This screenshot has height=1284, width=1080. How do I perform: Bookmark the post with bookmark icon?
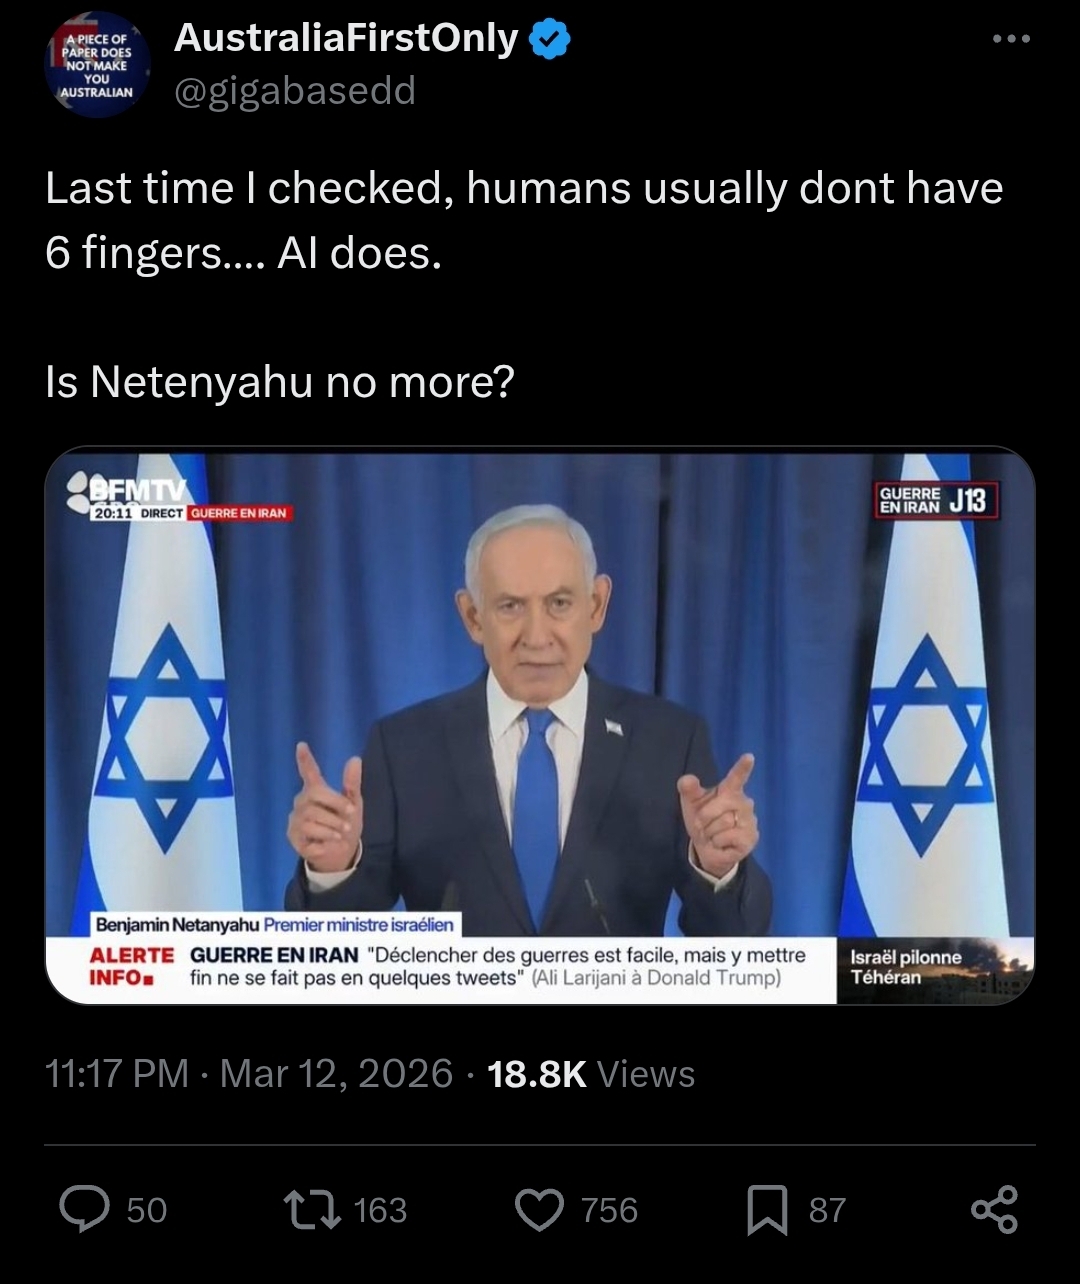(768, 1210)
